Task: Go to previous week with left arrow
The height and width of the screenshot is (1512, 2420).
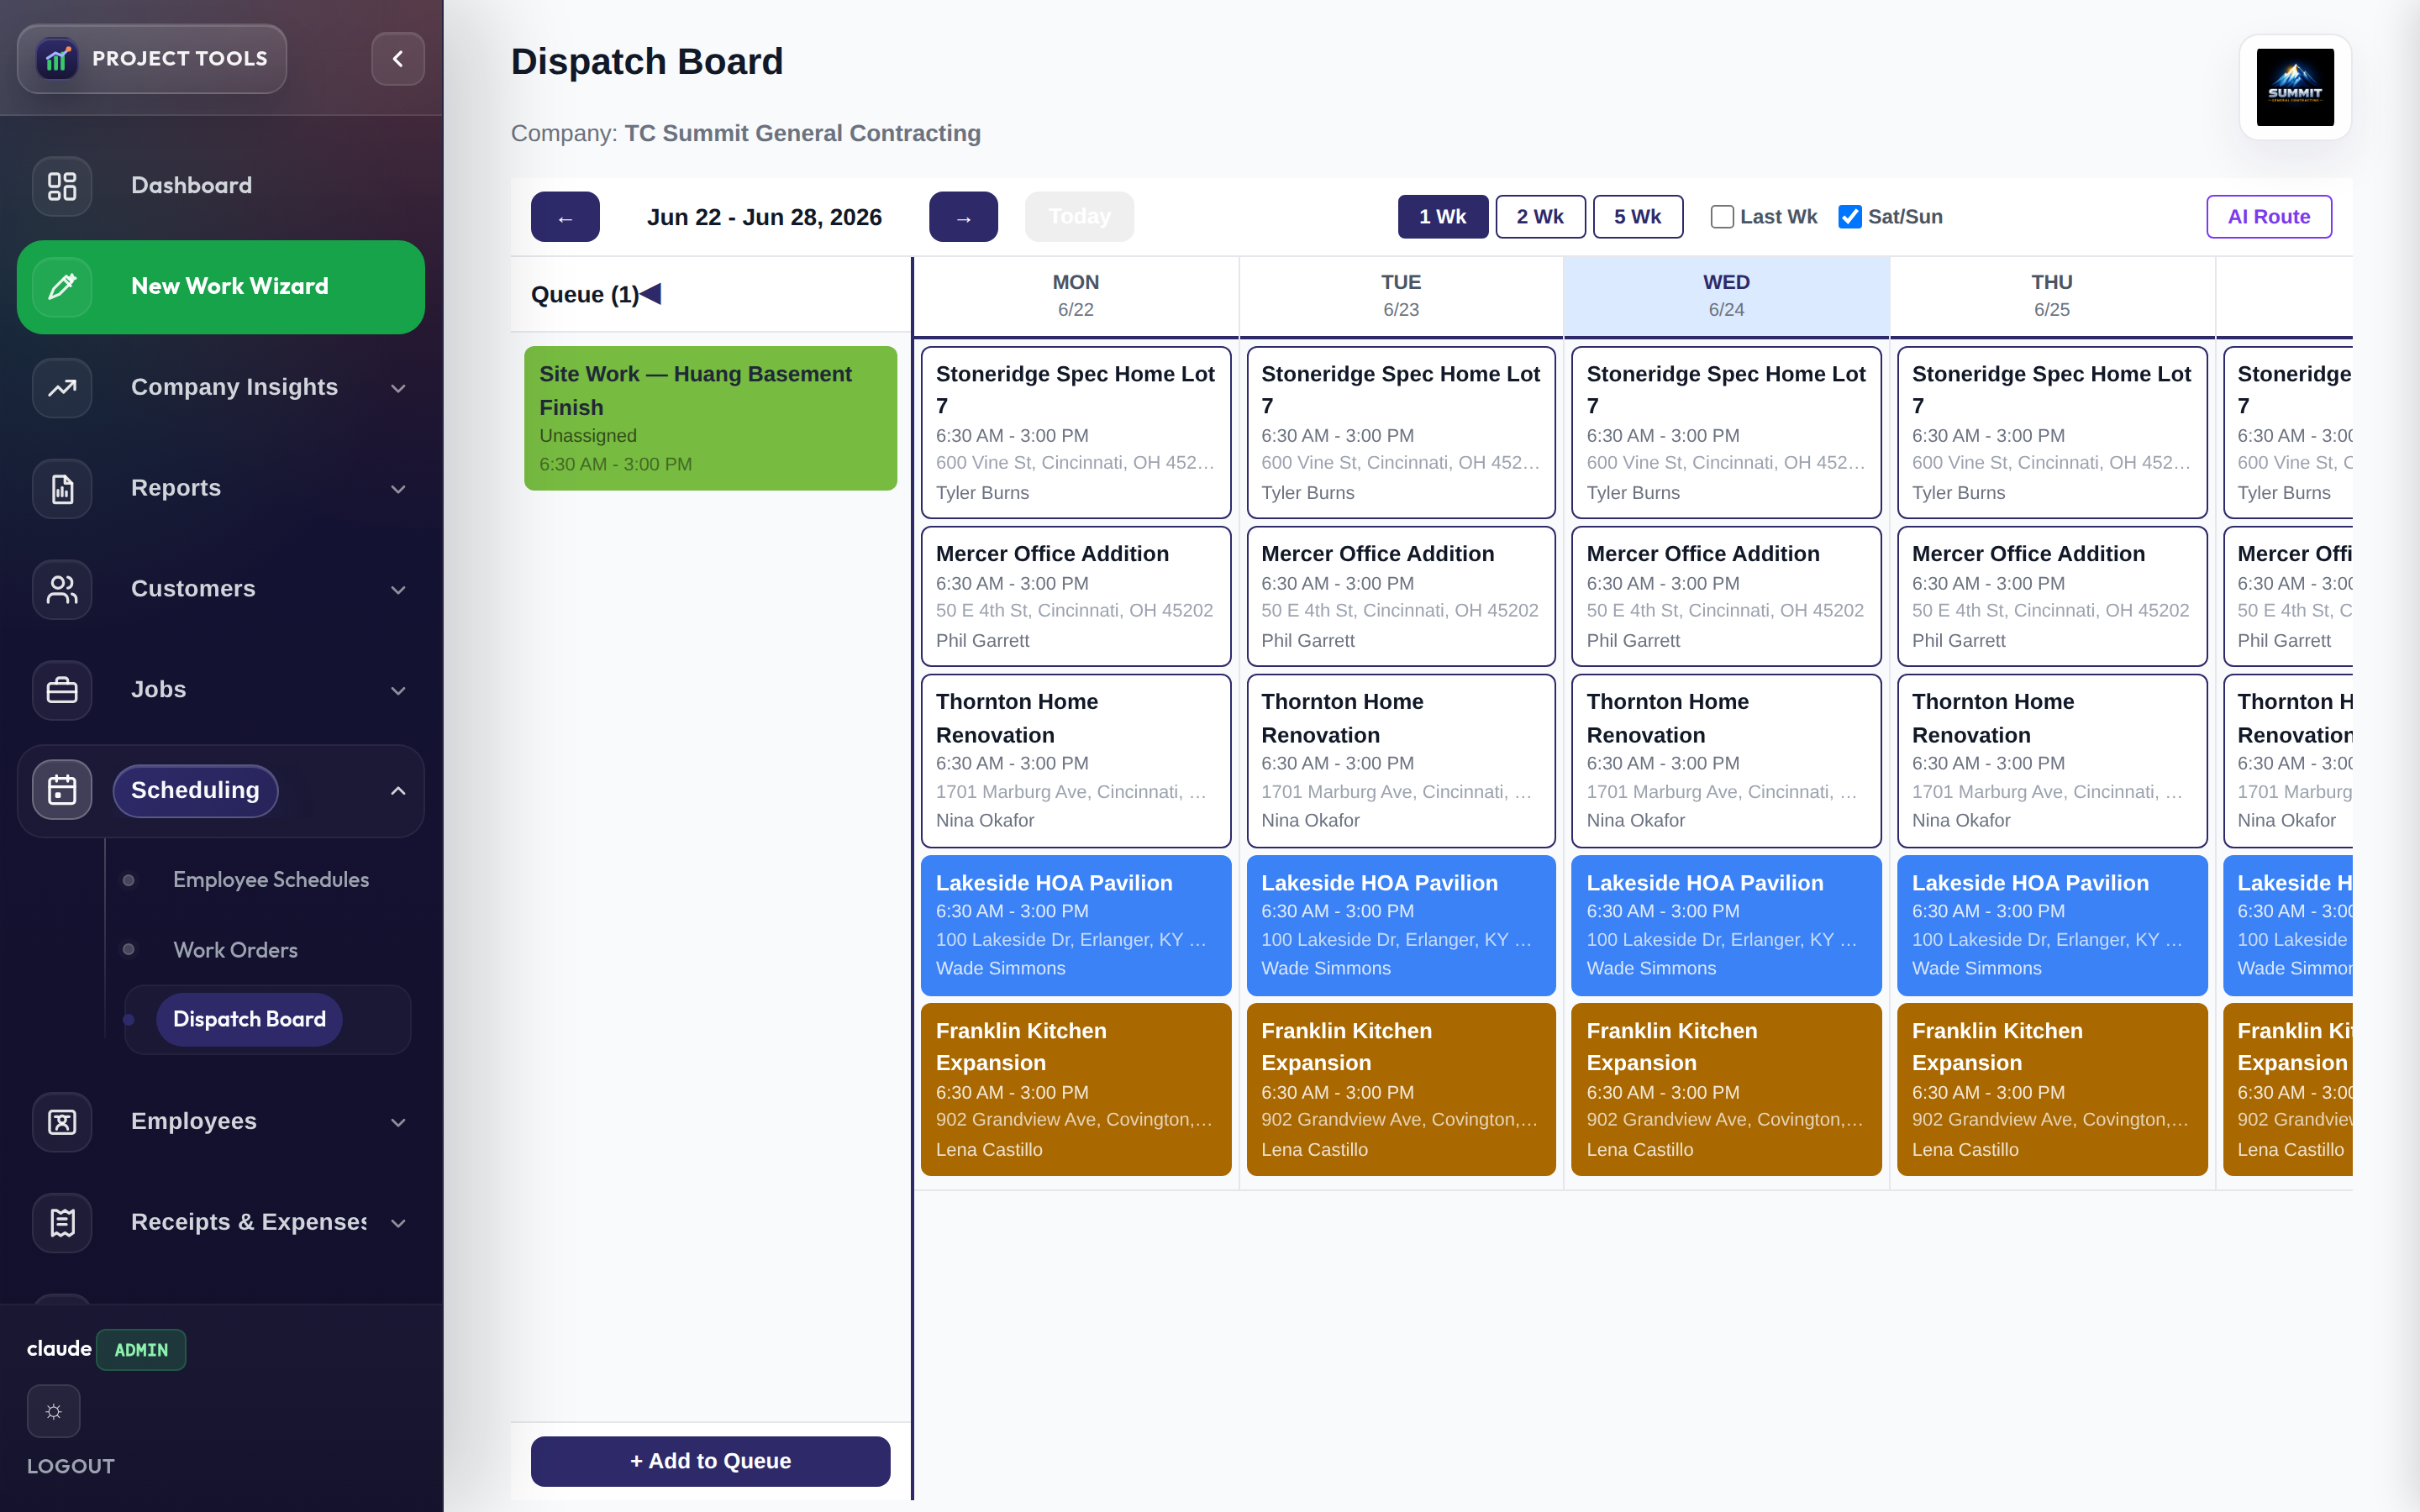Action: (x=565, y=217)
